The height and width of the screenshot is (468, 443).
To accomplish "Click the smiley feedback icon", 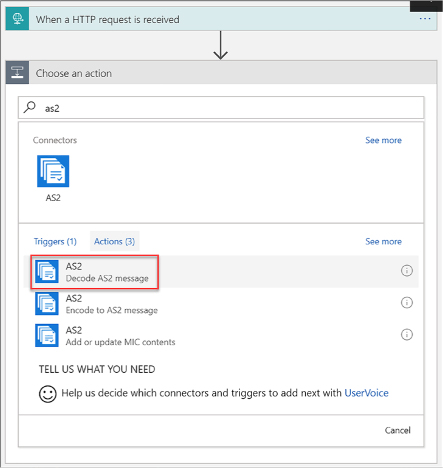I will pos(48,394).
